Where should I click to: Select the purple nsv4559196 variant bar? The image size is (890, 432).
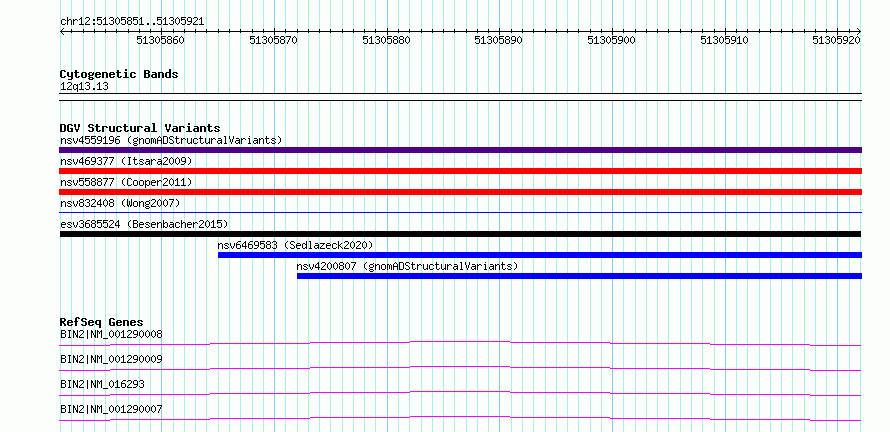[x=460, y=150]
